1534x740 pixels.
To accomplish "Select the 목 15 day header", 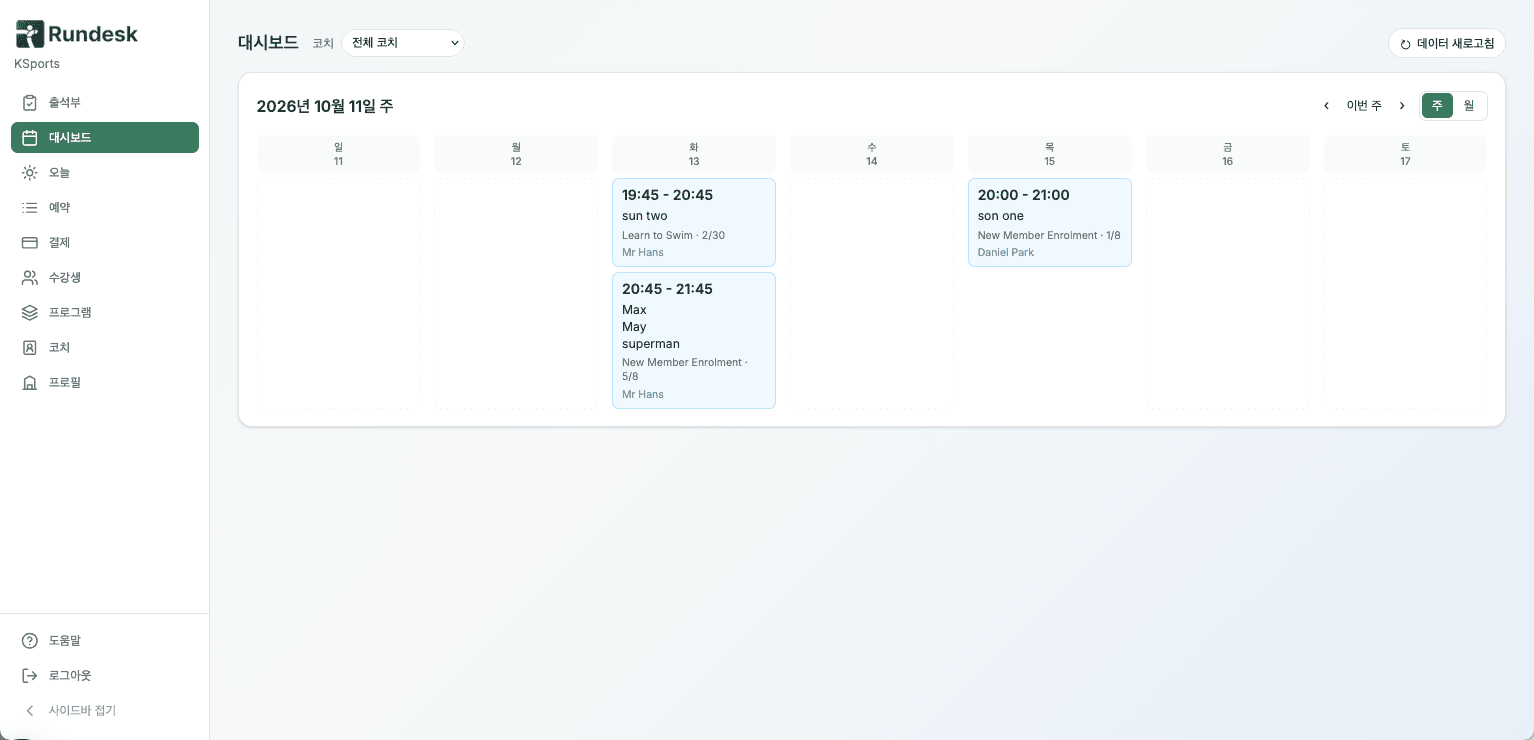I will [x=1050, y=154].
